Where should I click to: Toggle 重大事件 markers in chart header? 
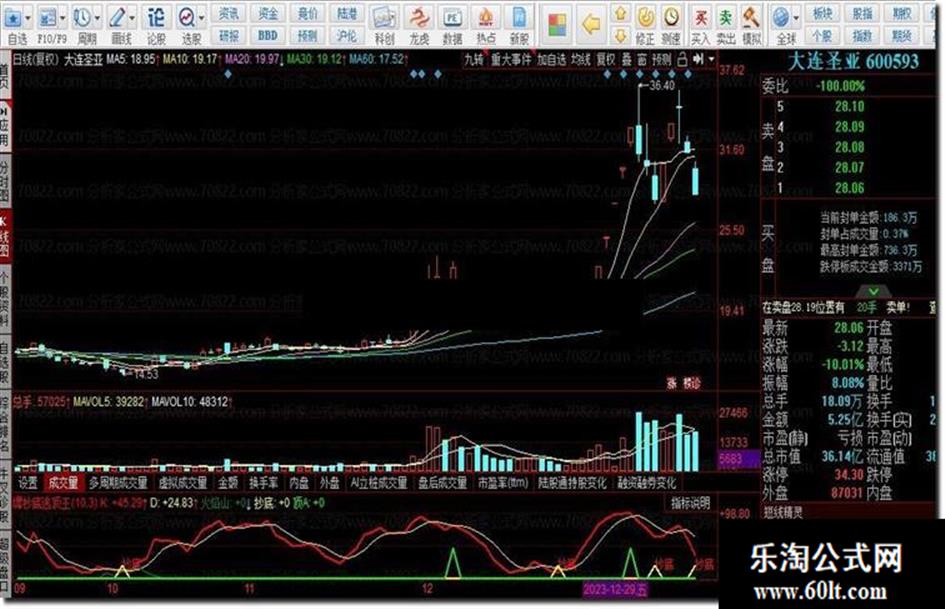tap(510, 59)
